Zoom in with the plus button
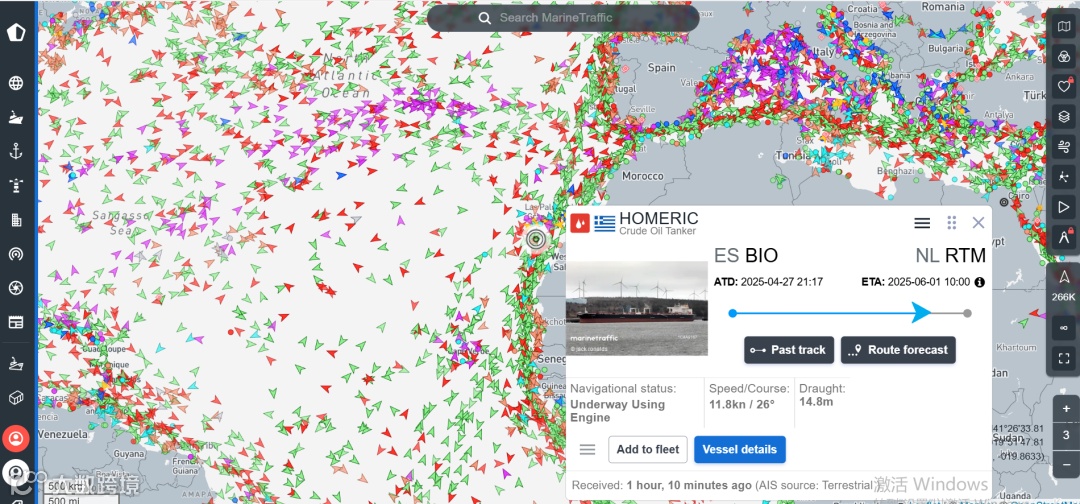1080x504 pixels. coord(1066,409)
